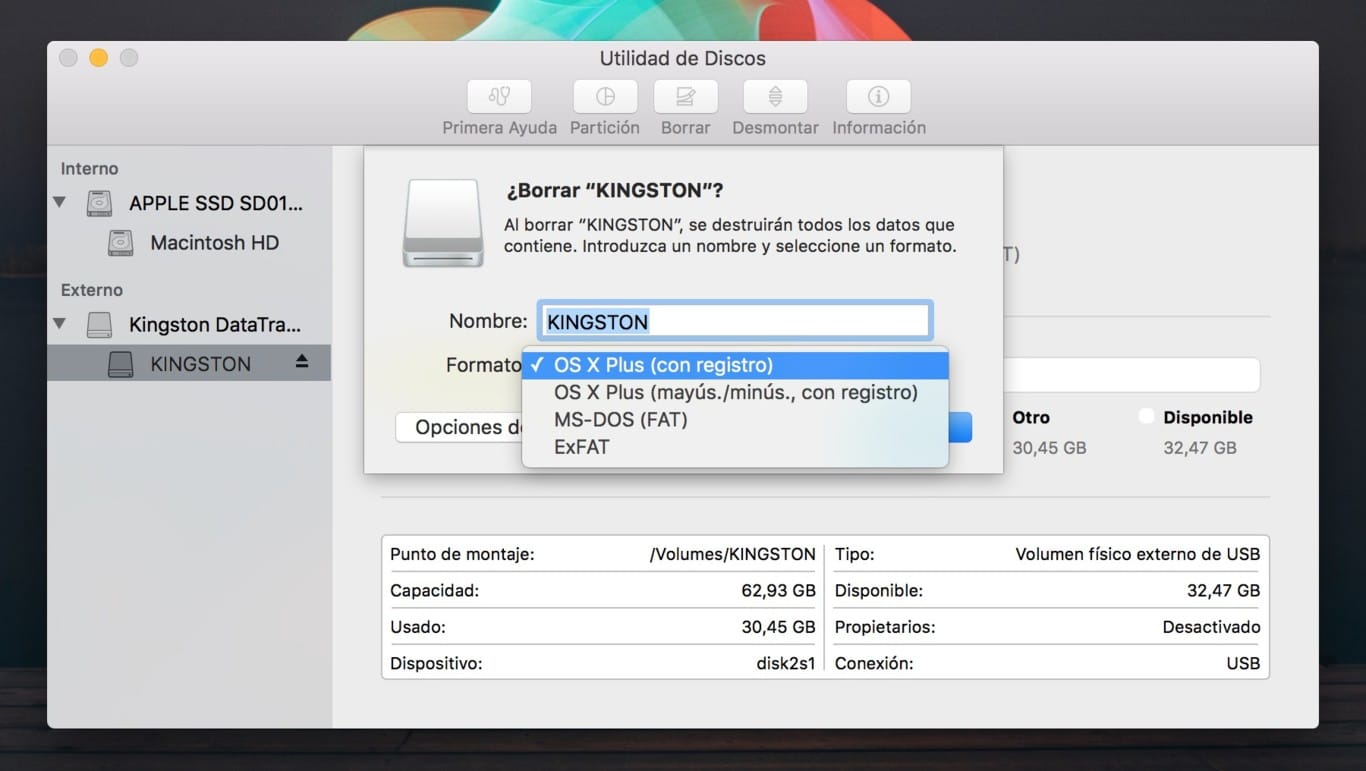The width and height of the screenshot is (1366, 771).
Task: Minimize the Utilidad de Discos window
Action: [98, 58]
